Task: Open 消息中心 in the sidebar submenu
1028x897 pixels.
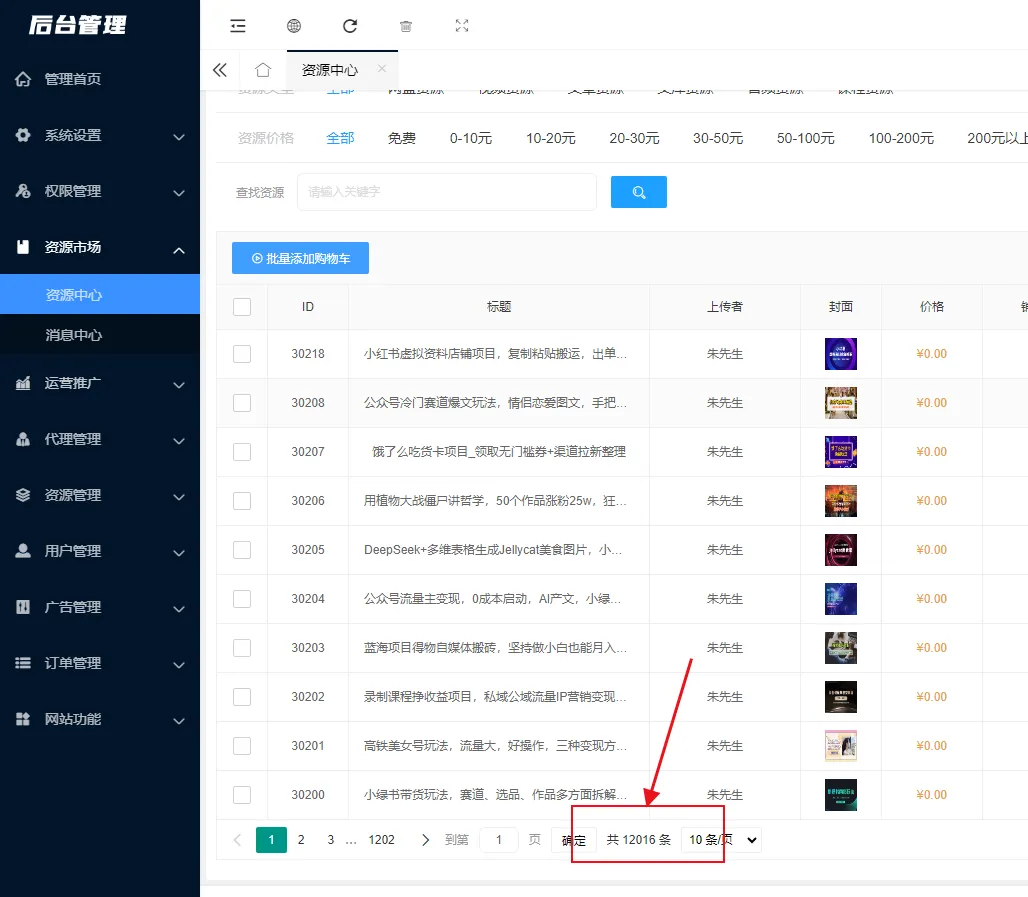Action: (x=100, y=335)
